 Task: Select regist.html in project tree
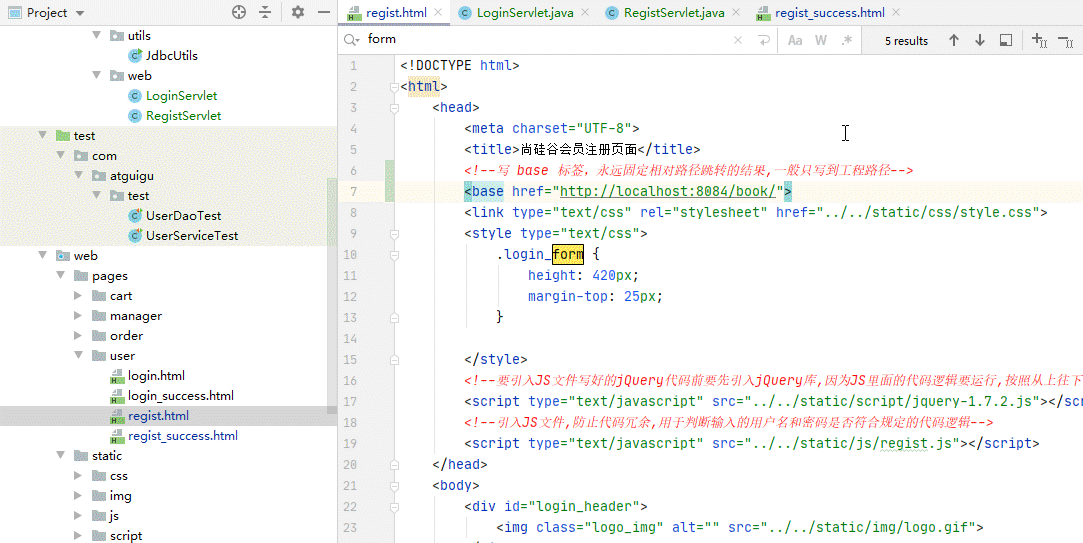coord(158,416)
